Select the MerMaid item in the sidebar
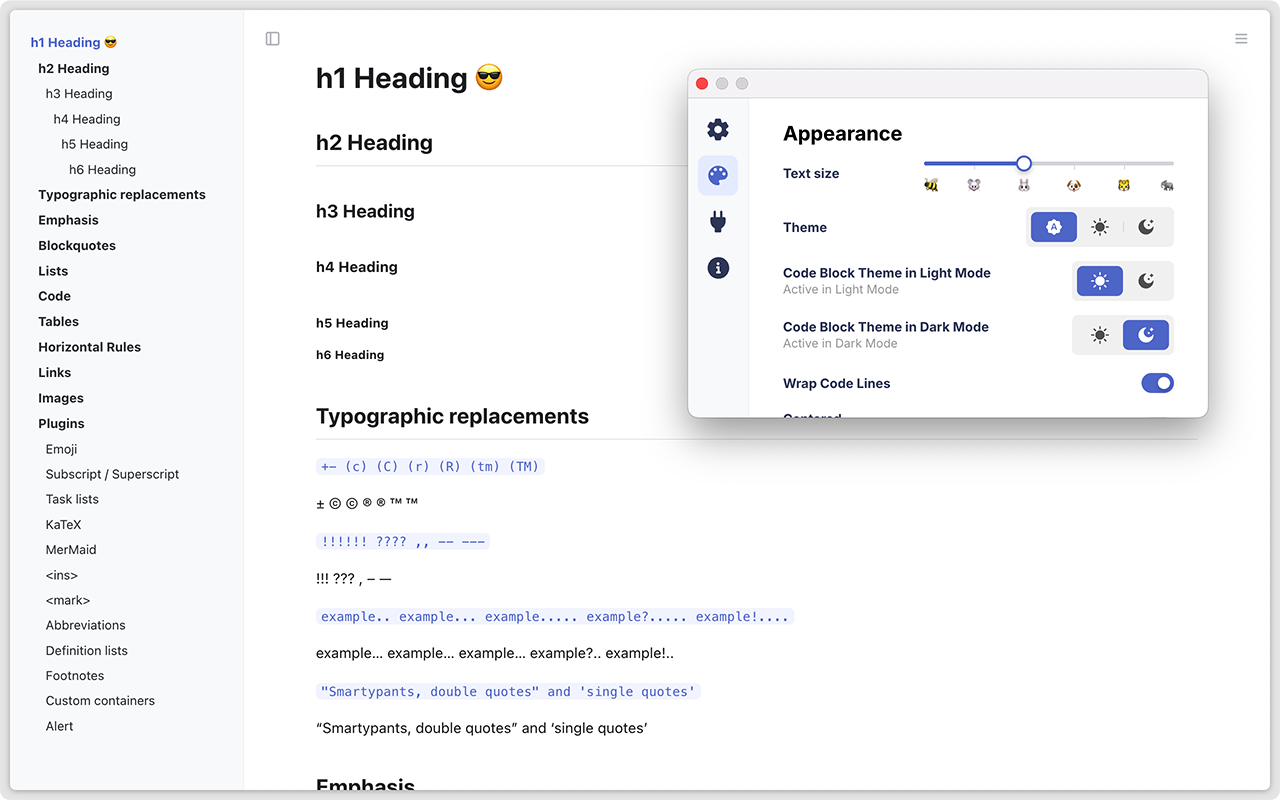The width and height of the screenshot is (1280, 800). click(x=70, y=549)
